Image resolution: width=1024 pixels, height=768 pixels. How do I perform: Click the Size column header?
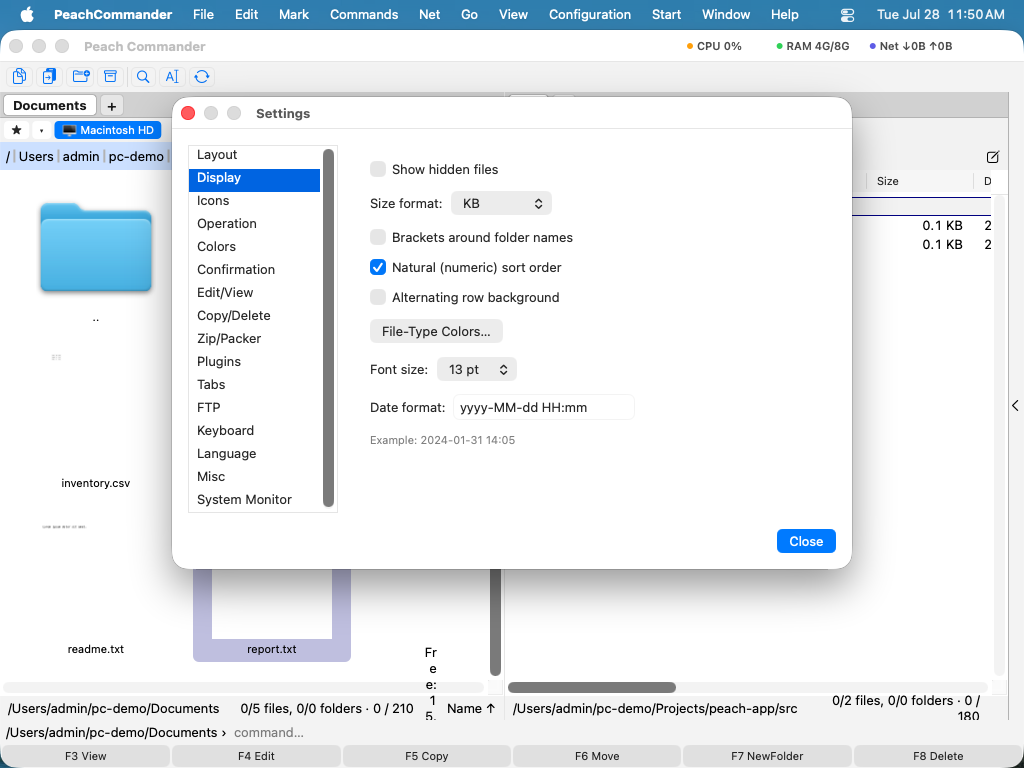point(920,181)
